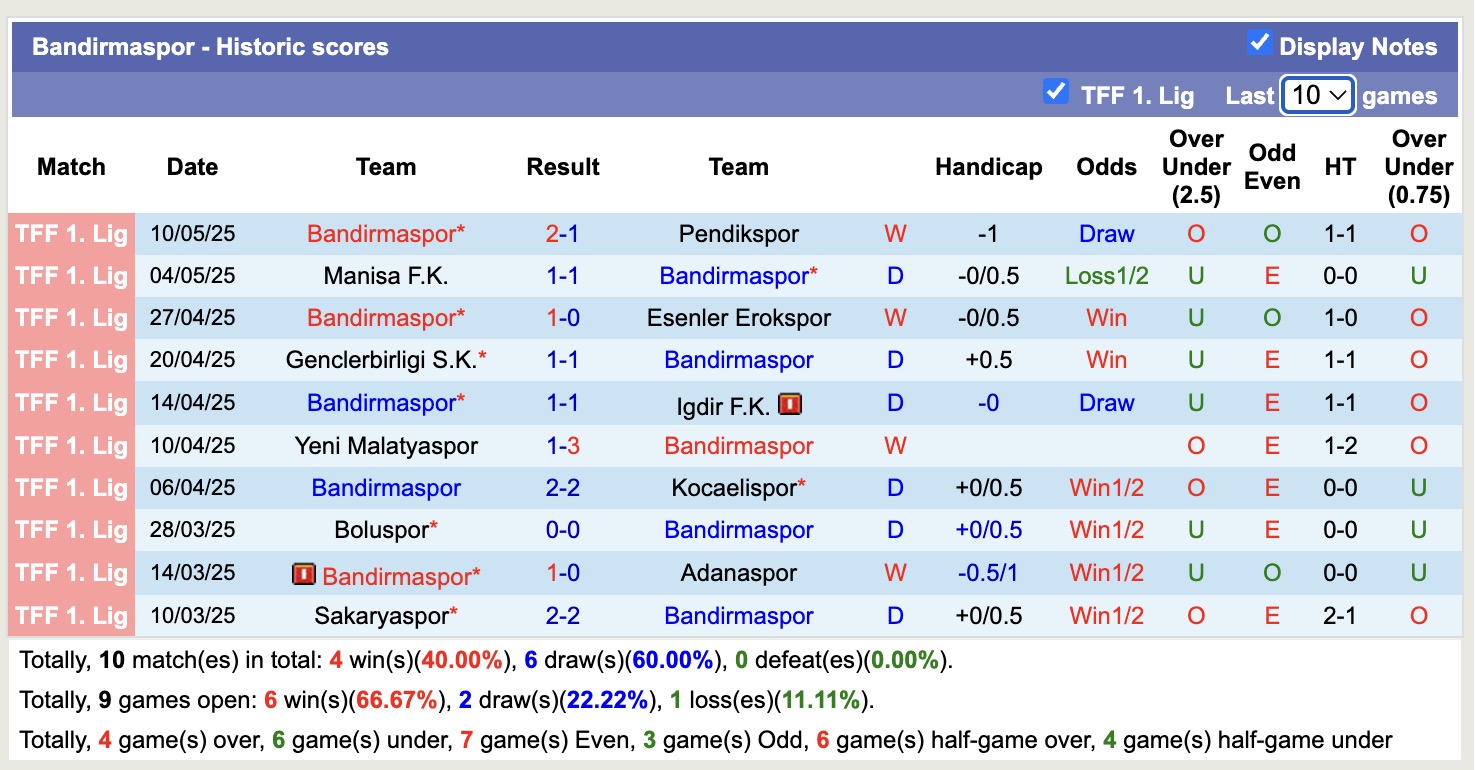Disable the TFF 1. Lig filter checkbox
The image size is (1476, 770).
coord(1056,92)
